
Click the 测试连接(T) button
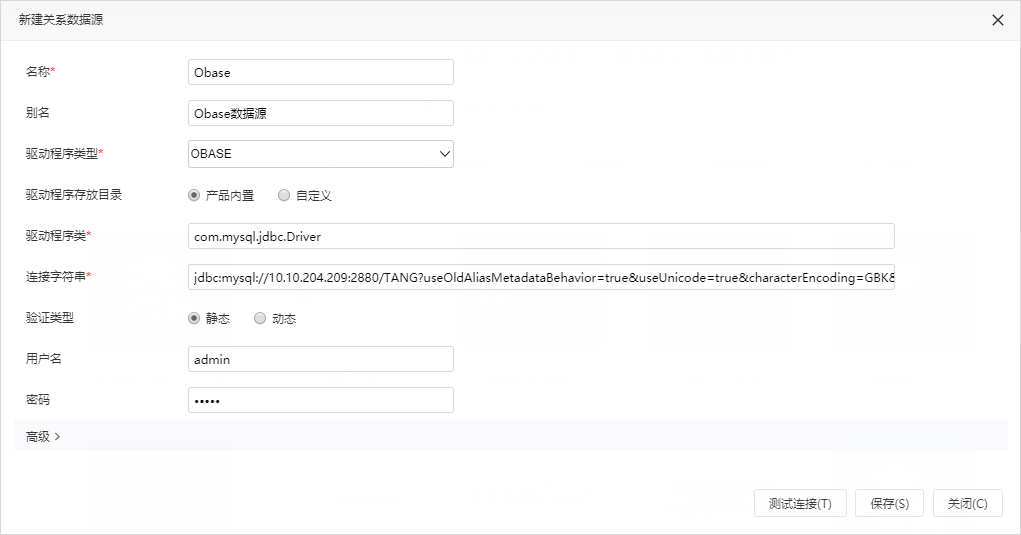point(800,503)
